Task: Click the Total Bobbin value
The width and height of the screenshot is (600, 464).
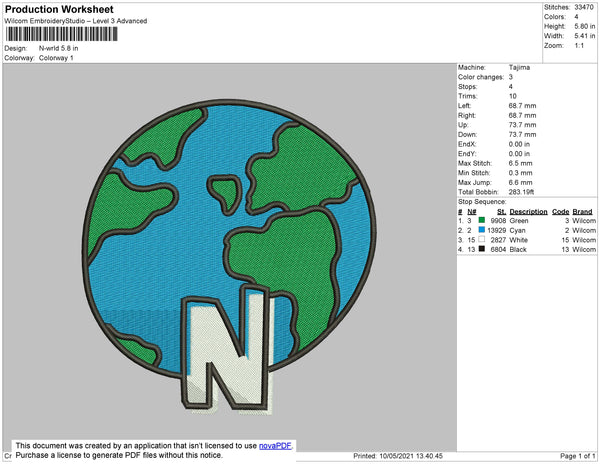Action: 524,192
